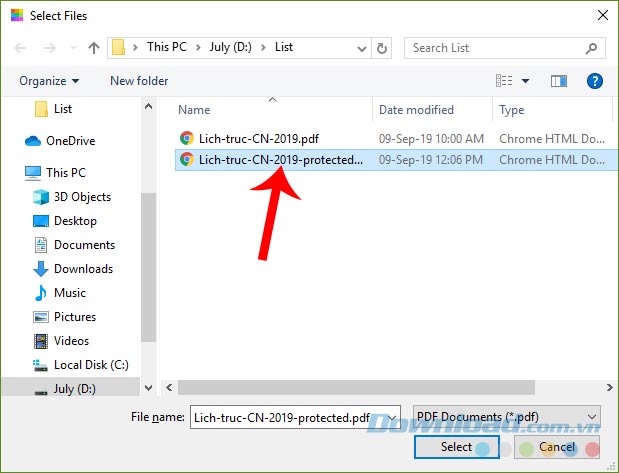This screenshot has height=473, width=619.
Task: Open PDF Documents file type dropdown
Action: 507,417
